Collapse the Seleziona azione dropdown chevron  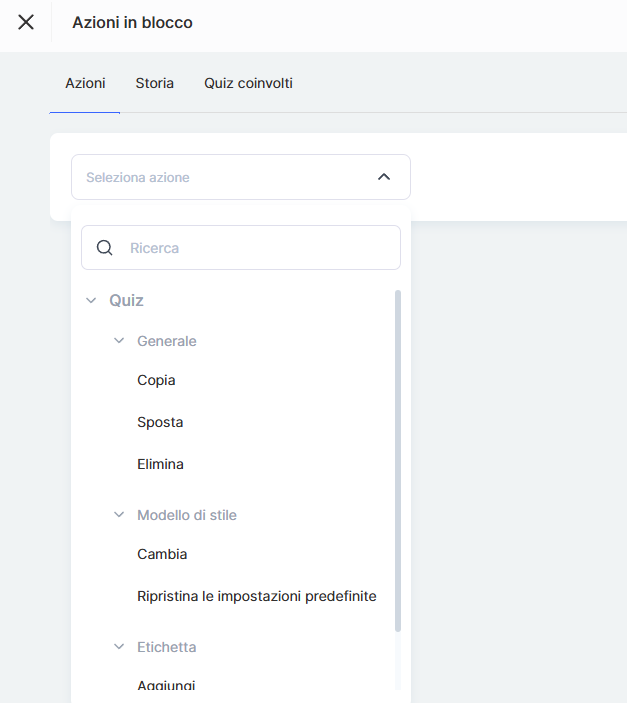(384, 177)
